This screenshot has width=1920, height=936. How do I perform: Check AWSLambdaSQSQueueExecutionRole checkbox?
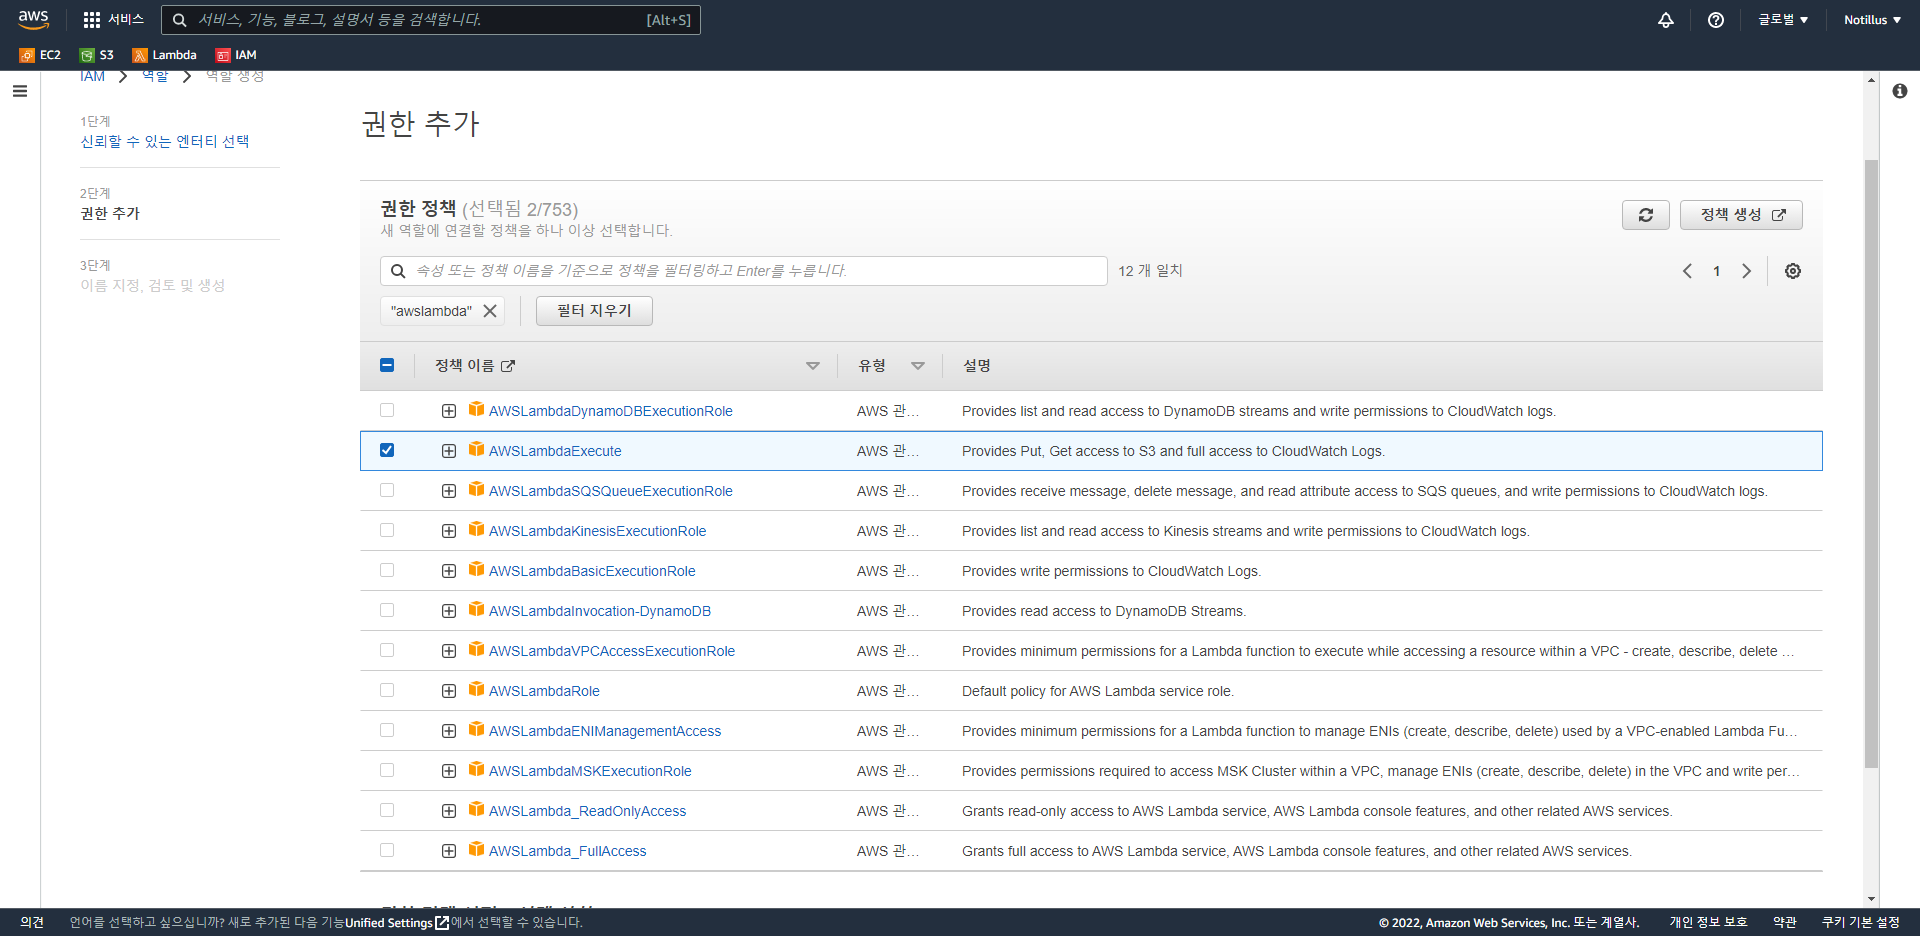point(387,490)
